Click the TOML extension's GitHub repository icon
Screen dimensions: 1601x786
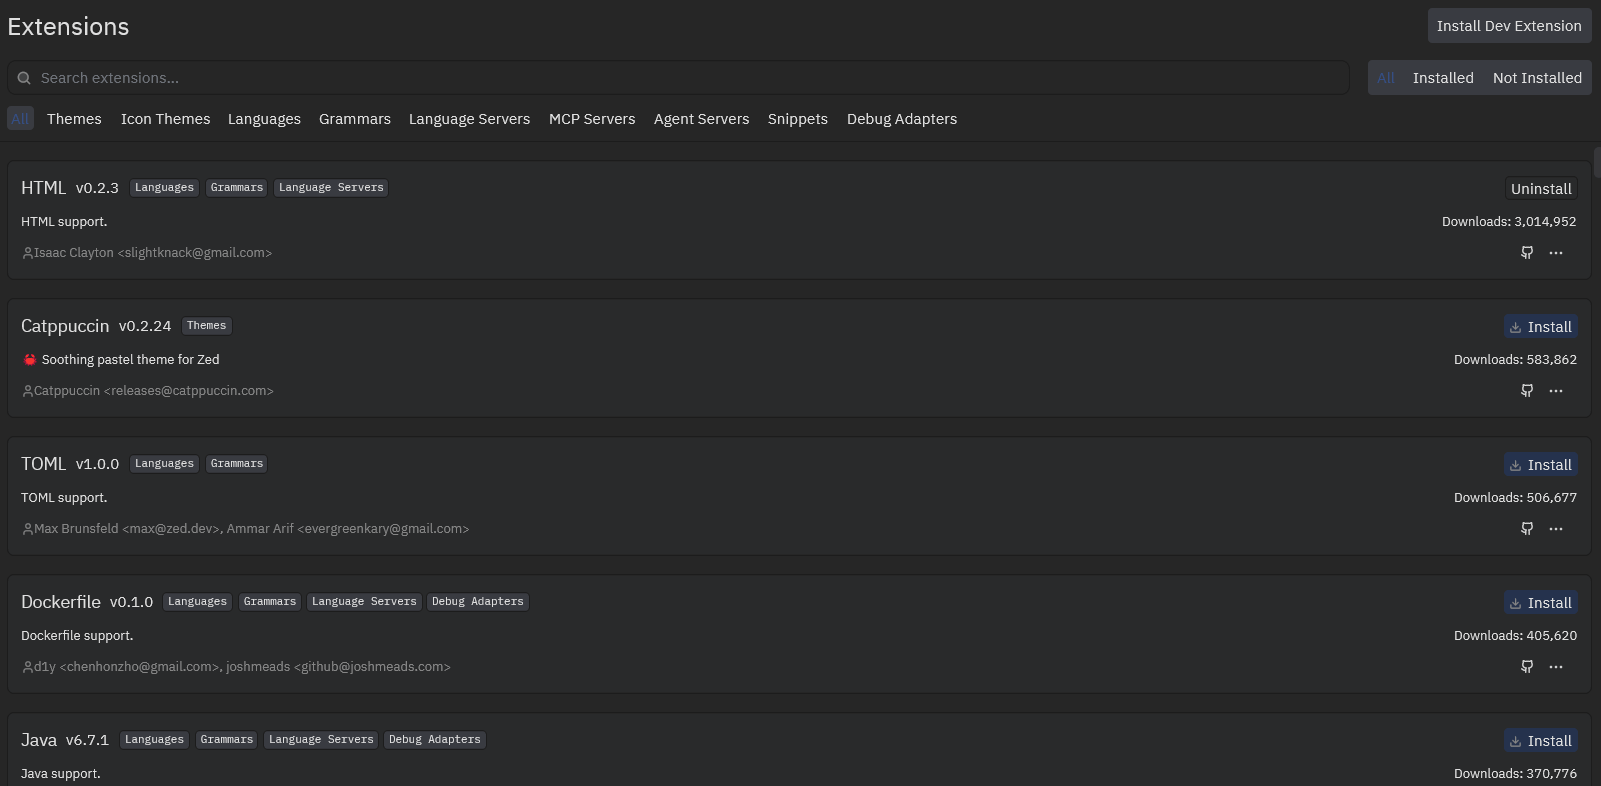coord(1527,529)
